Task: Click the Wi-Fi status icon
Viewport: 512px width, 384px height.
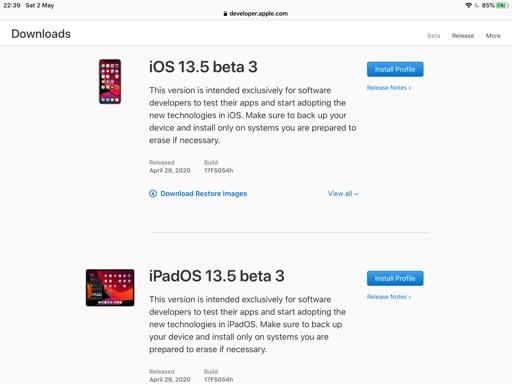Action: pyautogui.click(x=468, y=5)
